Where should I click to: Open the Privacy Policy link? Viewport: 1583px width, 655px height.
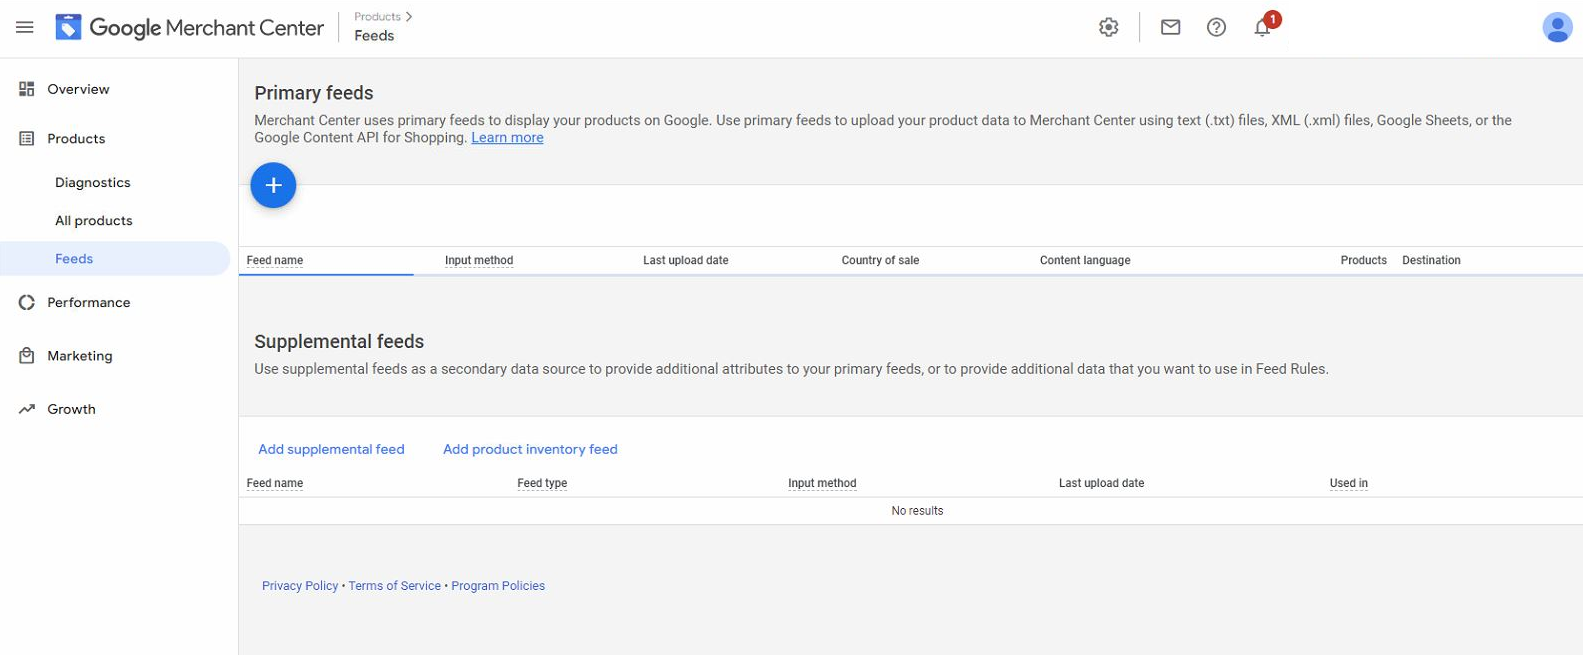pos(300,586)
